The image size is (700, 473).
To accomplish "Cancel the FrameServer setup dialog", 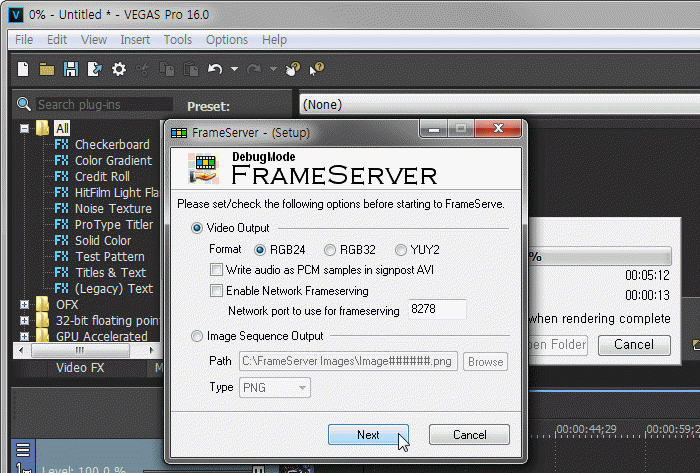I will click(469, 434).
